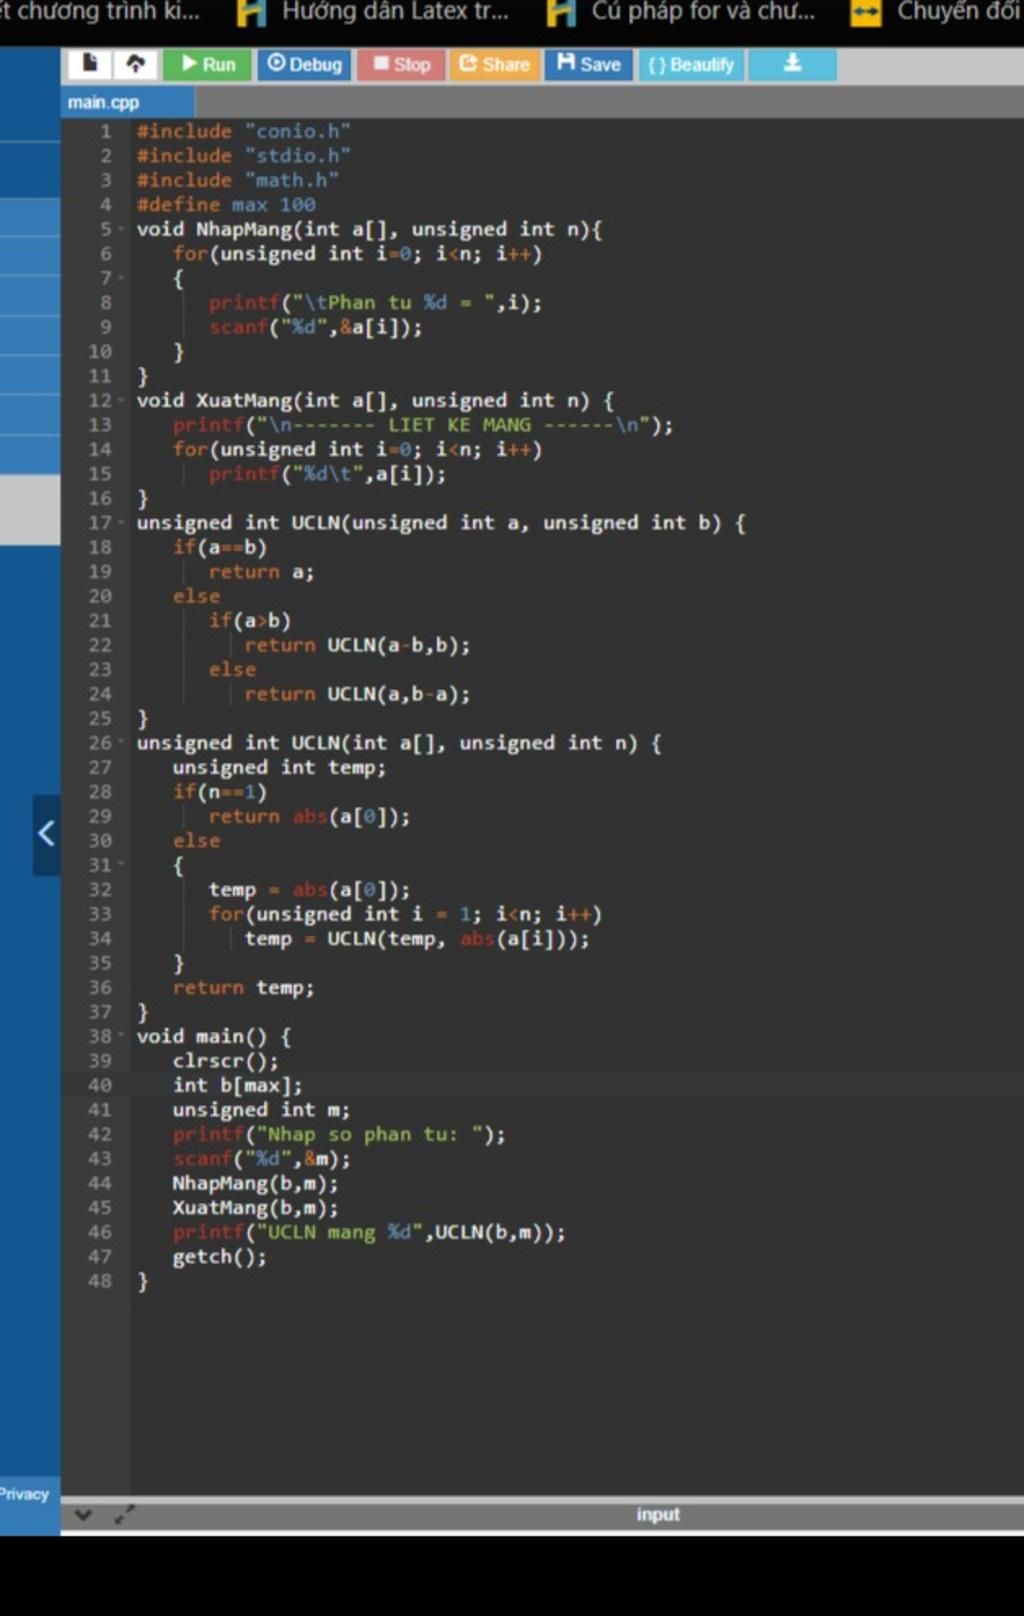Place cursor on '#define max 100' line
The width and height of the screenshot is (1024, 1616).
[226, 205]
